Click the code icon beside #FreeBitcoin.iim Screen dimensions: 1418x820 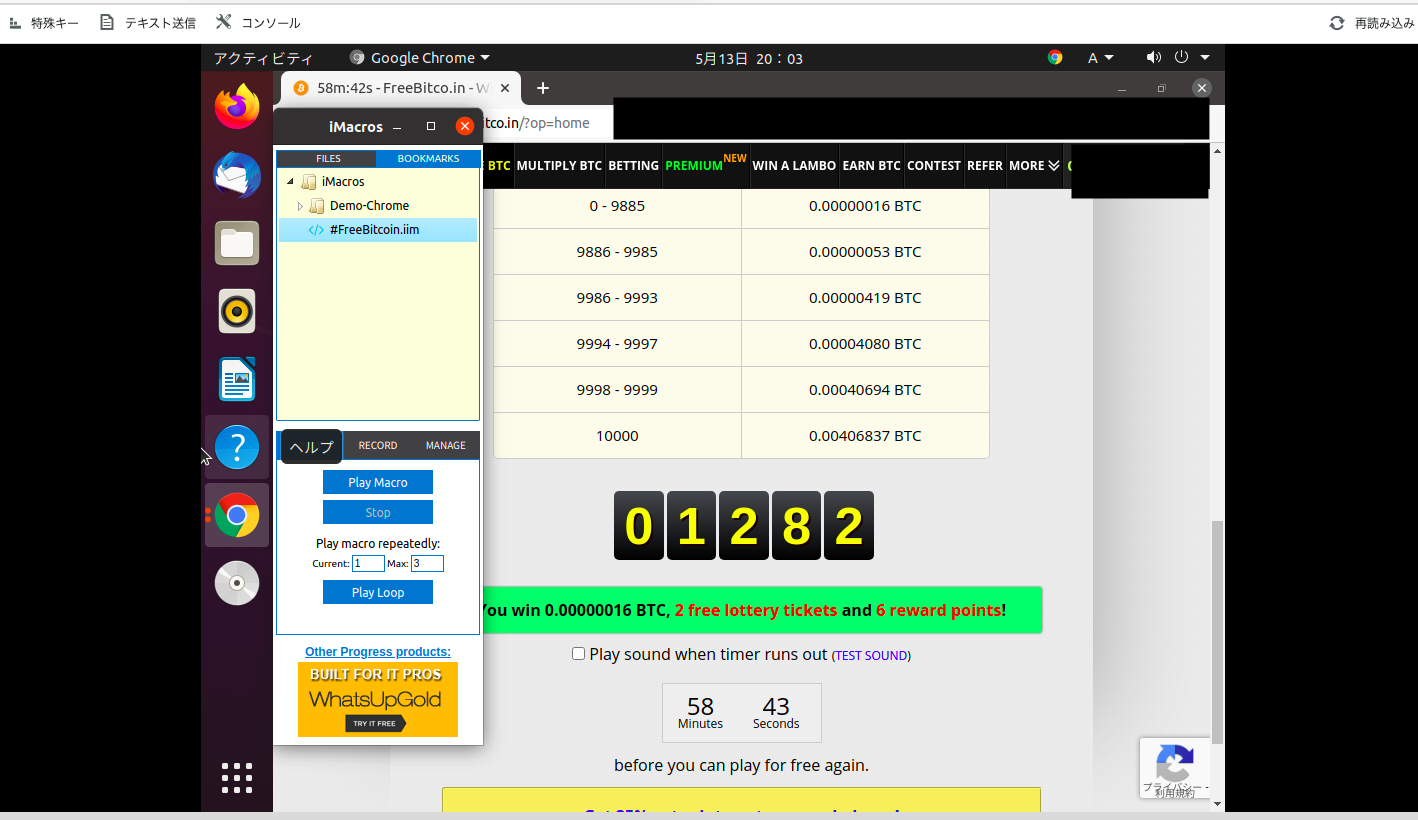pyautogui.click(x=316, y=230)
